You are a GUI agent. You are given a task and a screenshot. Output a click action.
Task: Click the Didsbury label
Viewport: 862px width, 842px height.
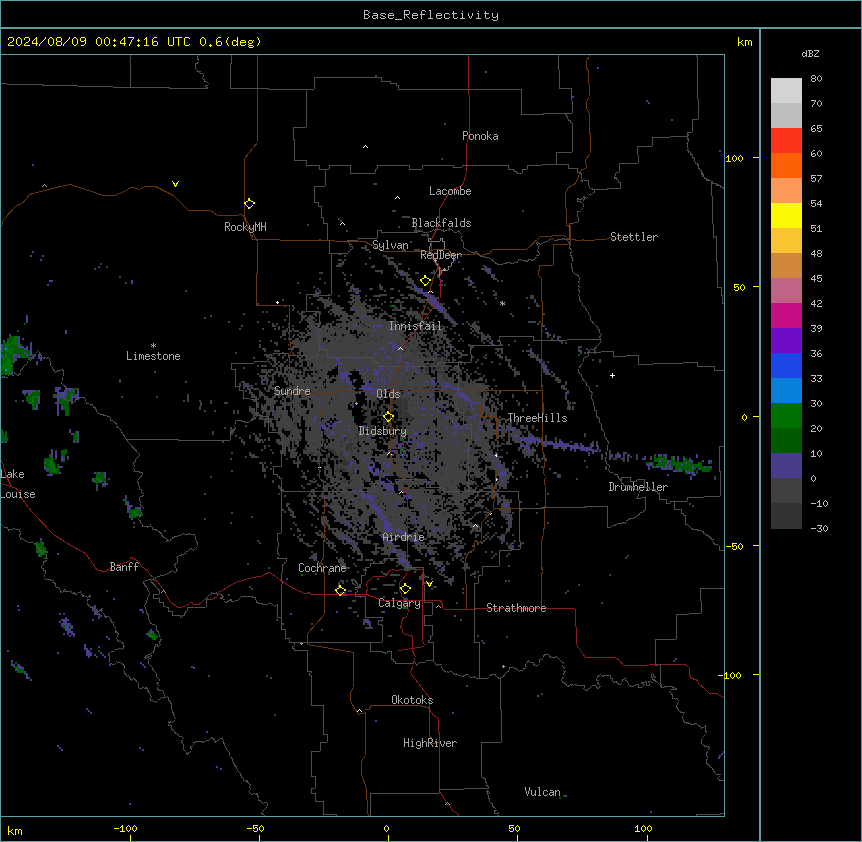coord(383,431)
